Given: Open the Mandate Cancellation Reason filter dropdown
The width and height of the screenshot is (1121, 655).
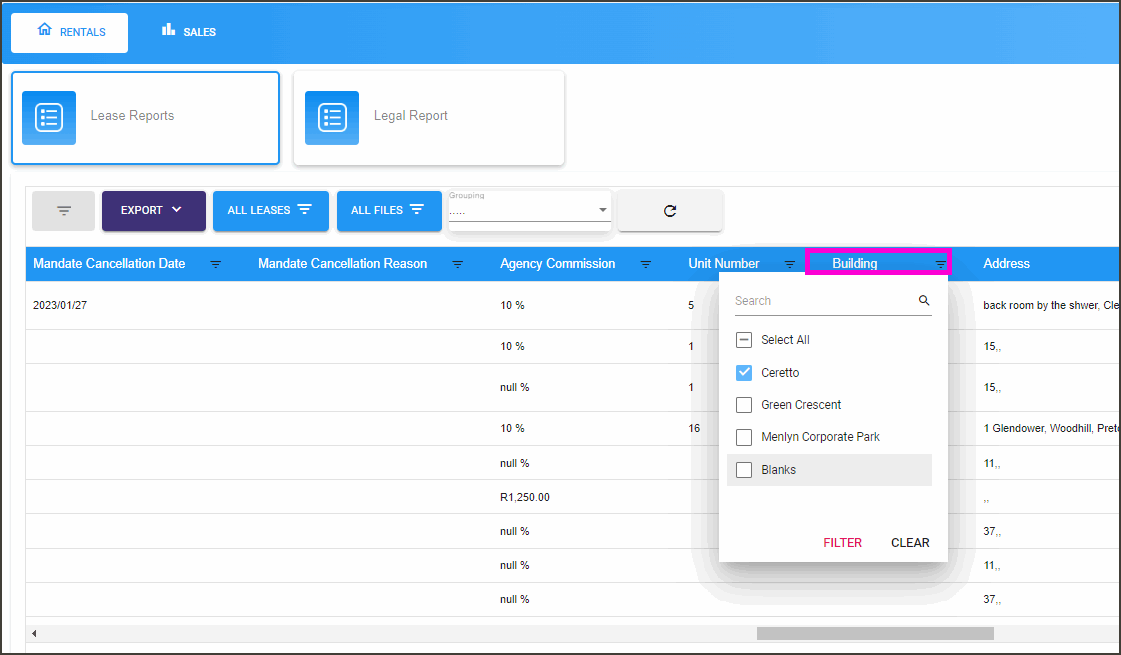Looking at the screenshot, I should [x=458, y=264].
